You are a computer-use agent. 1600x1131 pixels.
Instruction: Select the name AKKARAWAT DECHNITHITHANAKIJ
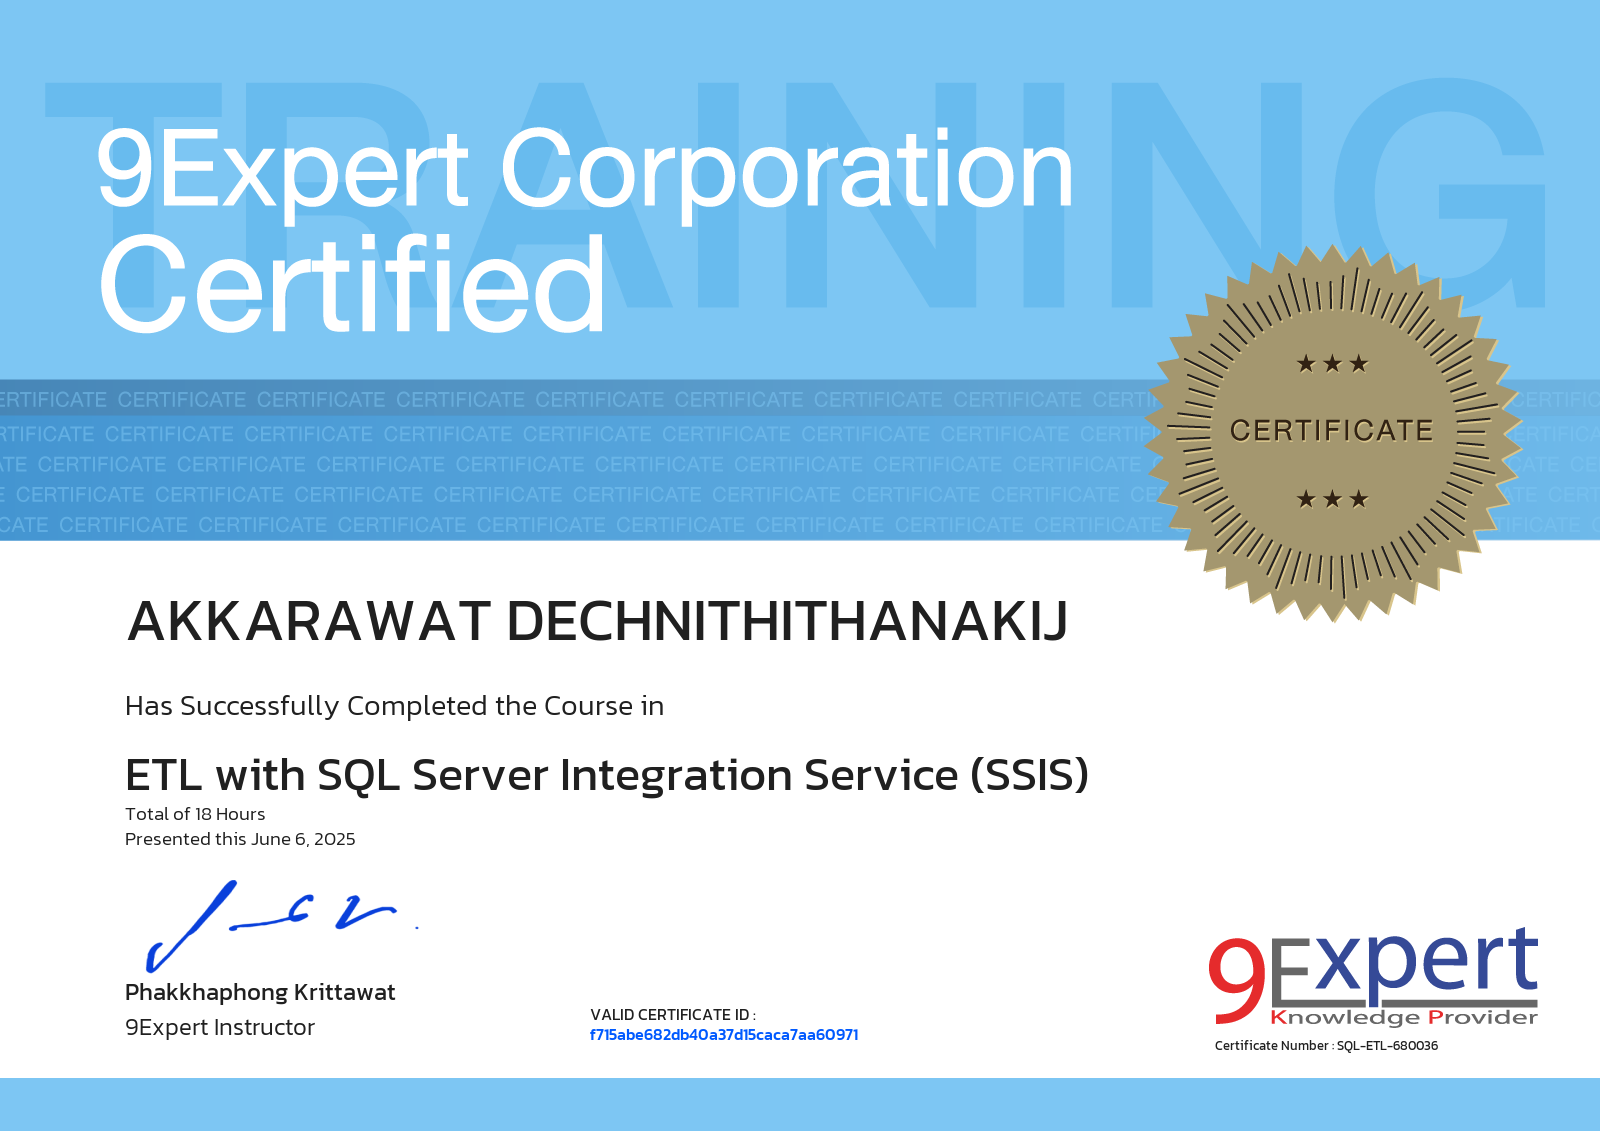click(x=598, y=621)
